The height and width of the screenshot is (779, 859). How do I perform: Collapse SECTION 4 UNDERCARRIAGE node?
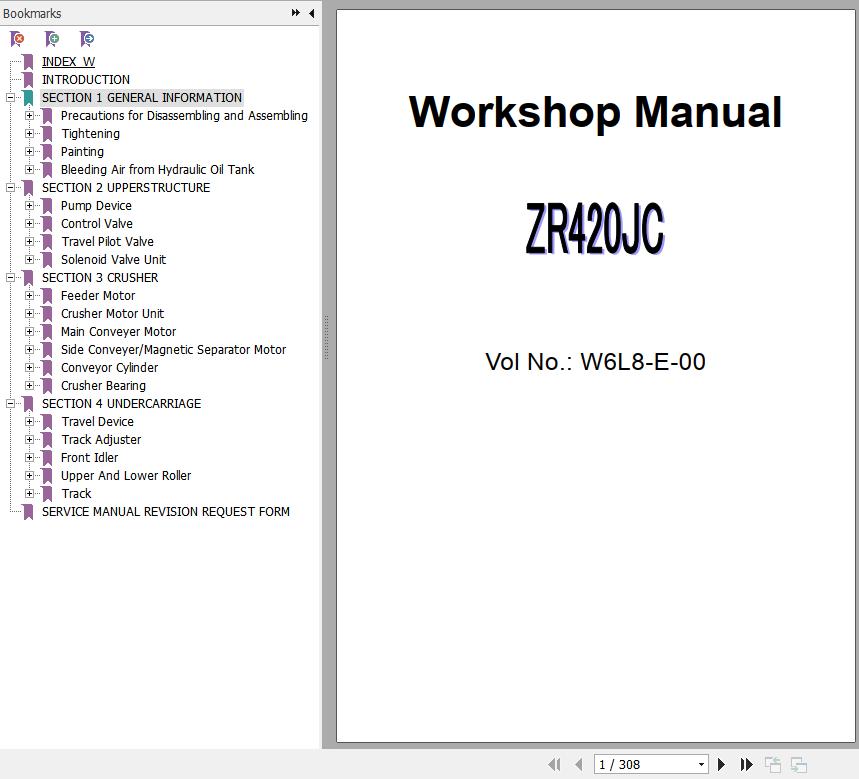(x=10, y=404)
